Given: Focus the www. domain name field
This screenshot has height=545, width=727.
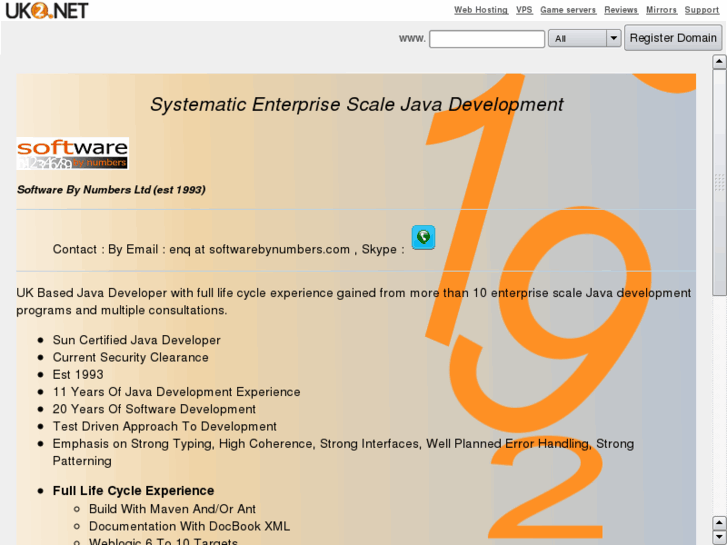Looking at the screenshot, I should [x=487, y=38].
